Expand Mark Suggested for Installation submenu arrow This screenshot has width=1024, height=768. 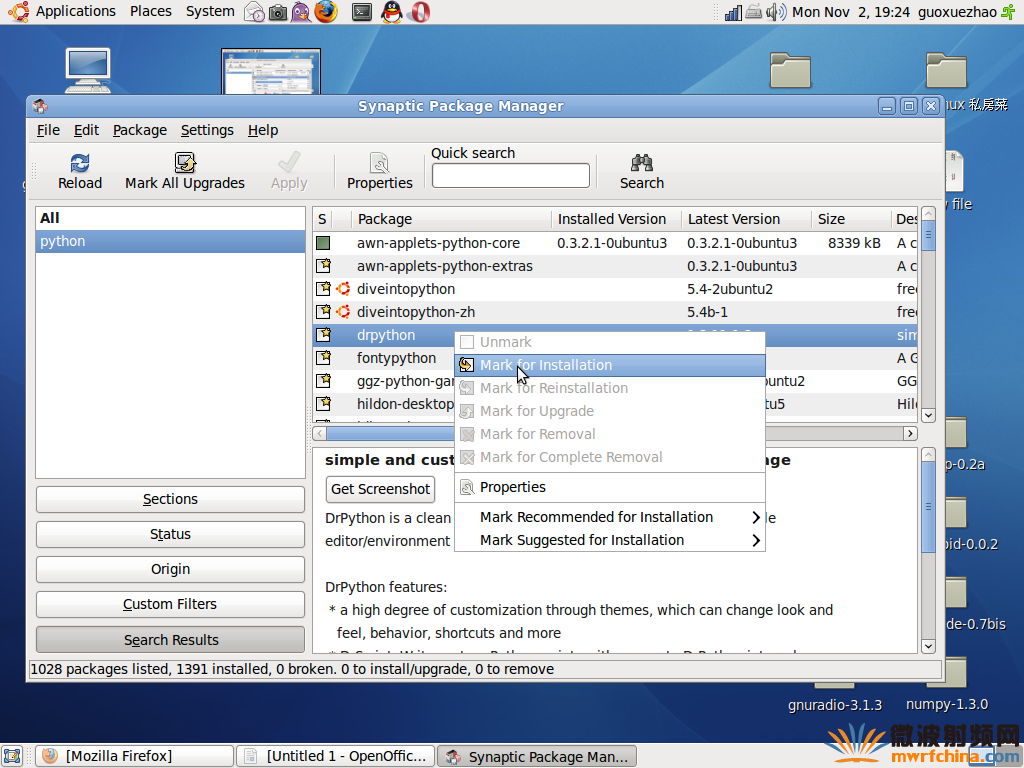pyautogui.click(x=756, y=540)
